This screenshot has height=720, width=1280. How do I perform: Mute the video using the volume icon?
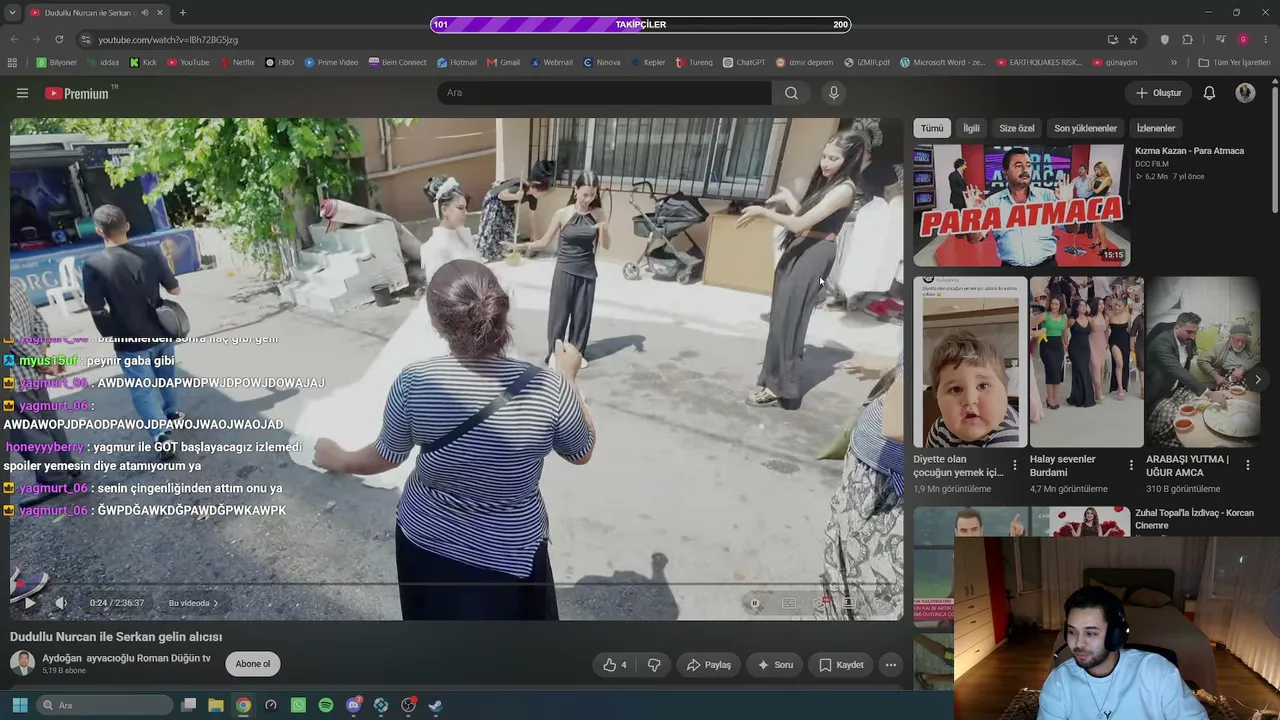[x=61, y=603]
